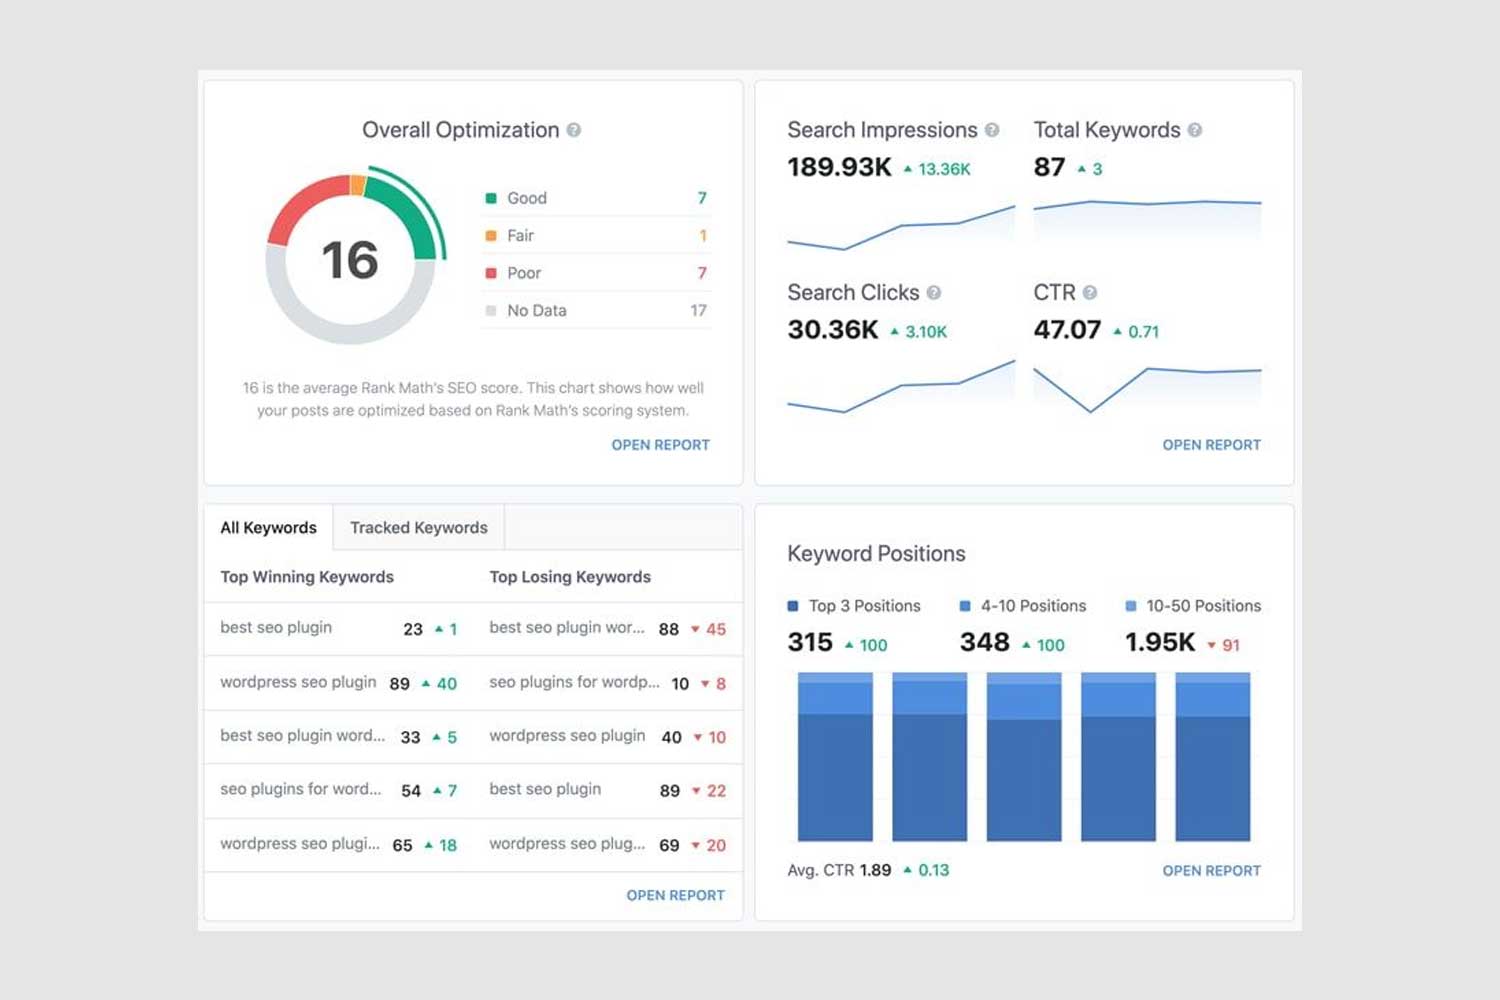Click winning keyword 'best seo plugin word...'
This screenshot has height=1000, width=1500.
[x=302, y=736]
